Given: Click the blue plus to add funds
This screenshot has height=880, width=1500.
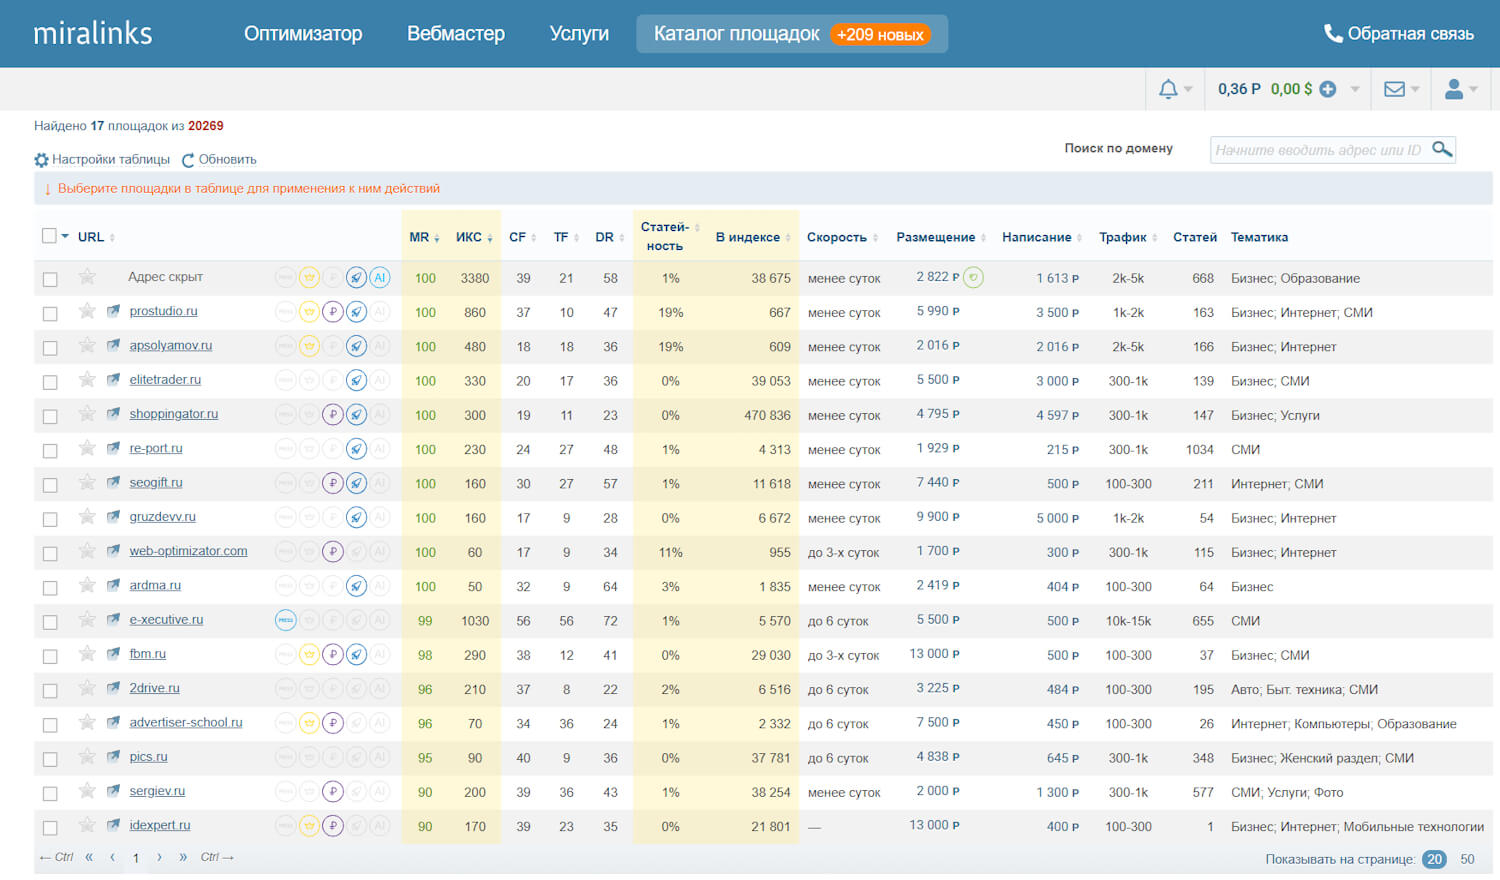Looking at the screenshot, I should 1328,89.
